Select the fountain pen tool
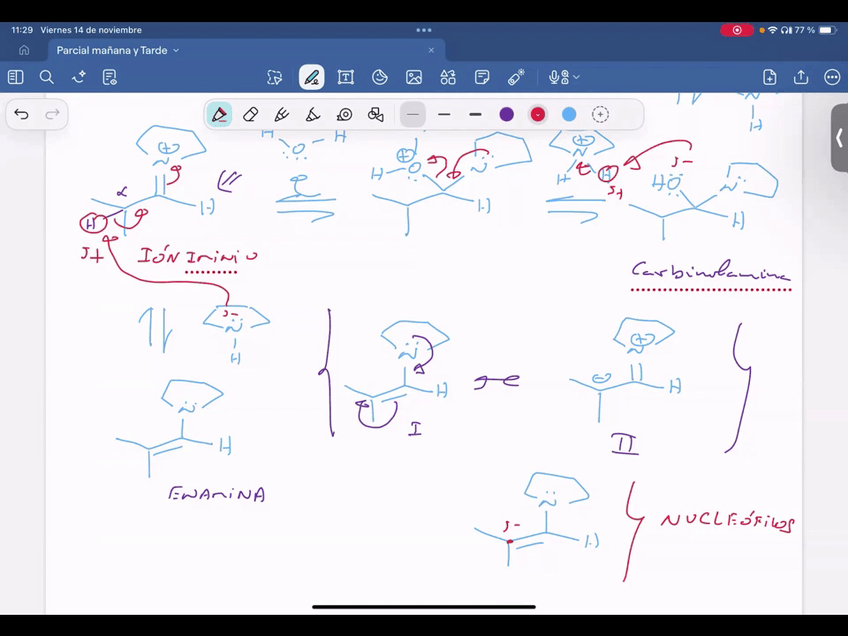Screen dimensions: 848x636 [x=219, y=115]
